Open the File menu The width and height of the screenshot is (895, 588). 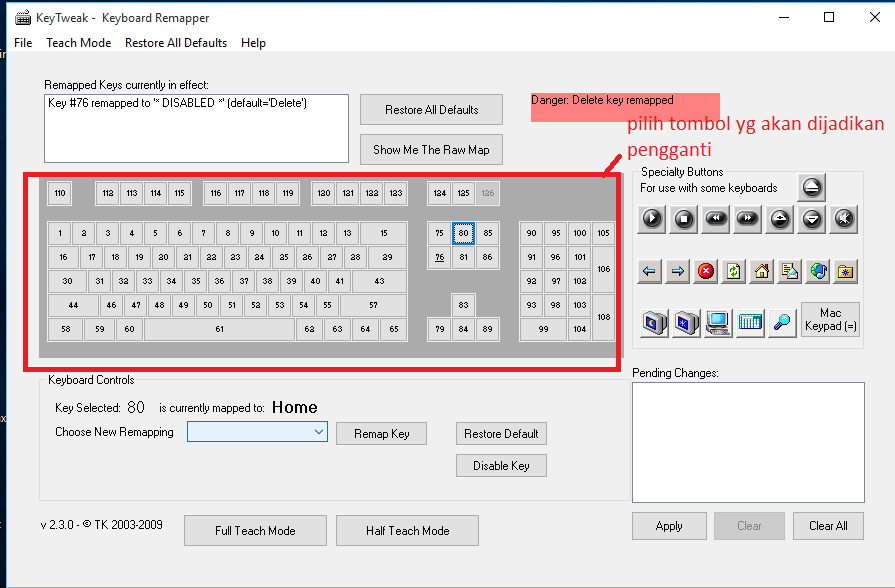pyautogui.click(x=23, y=43)
